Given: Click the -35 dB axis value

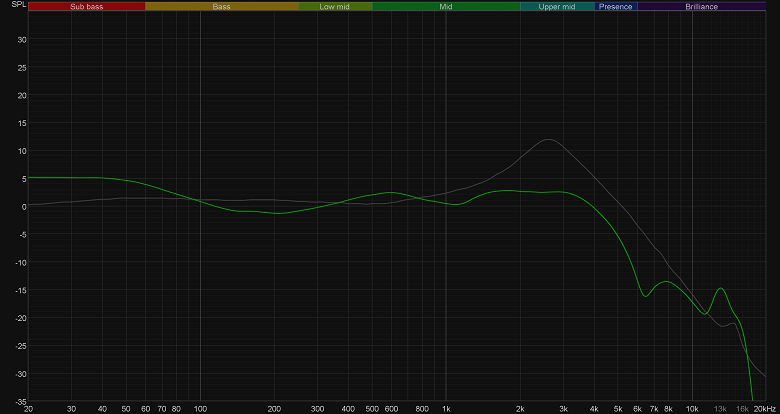Looking at the screenshot, I should pos(20,401).
